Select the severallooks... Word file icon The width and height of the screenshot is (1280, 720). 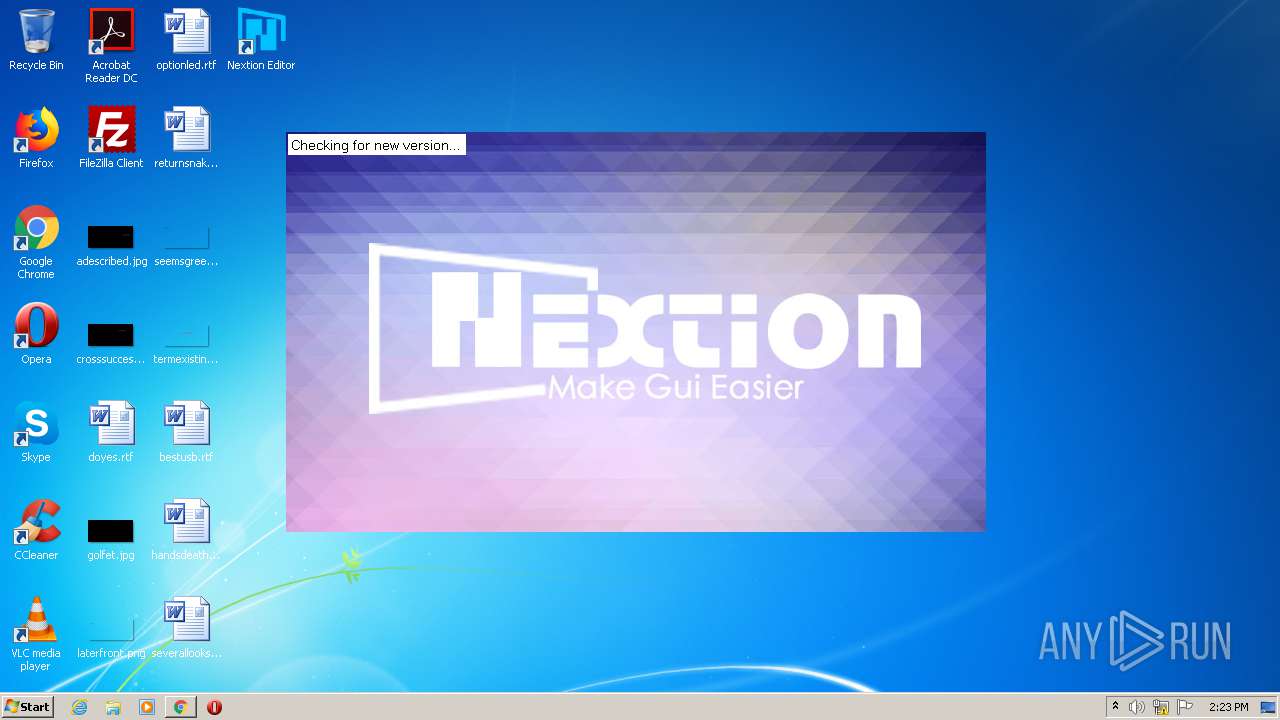186,628
